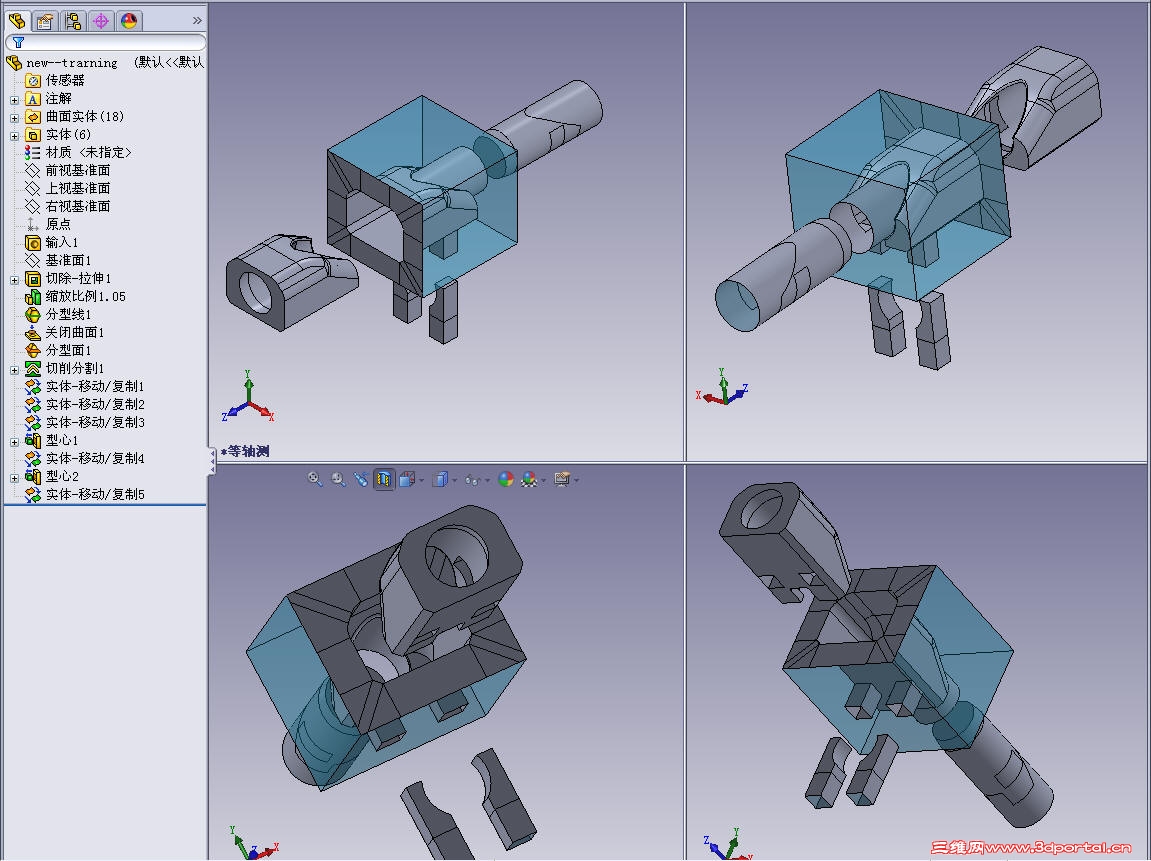Click the 关闭曲面1 shut-off surface icon

pos(32,333)
